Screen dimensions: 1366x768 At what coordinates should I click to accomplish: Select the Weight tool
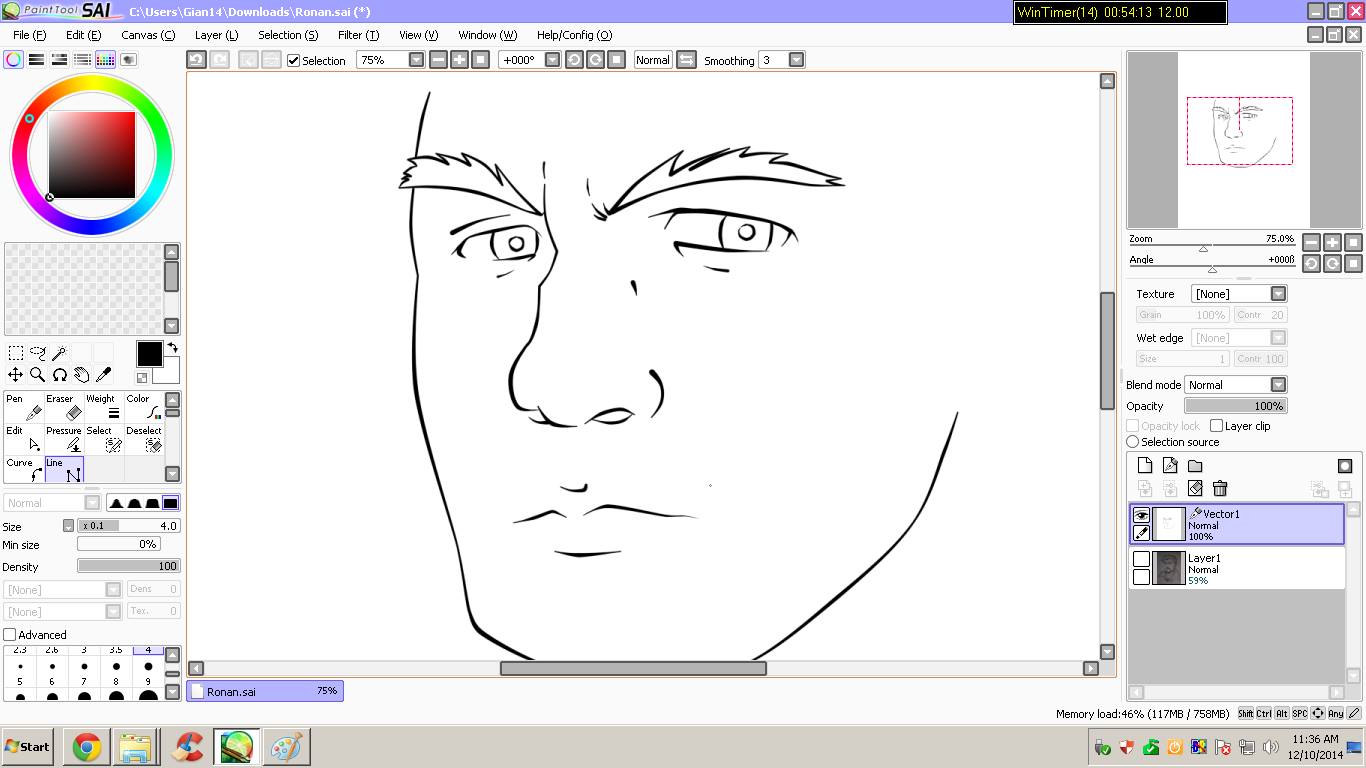[x=104, y=407]
